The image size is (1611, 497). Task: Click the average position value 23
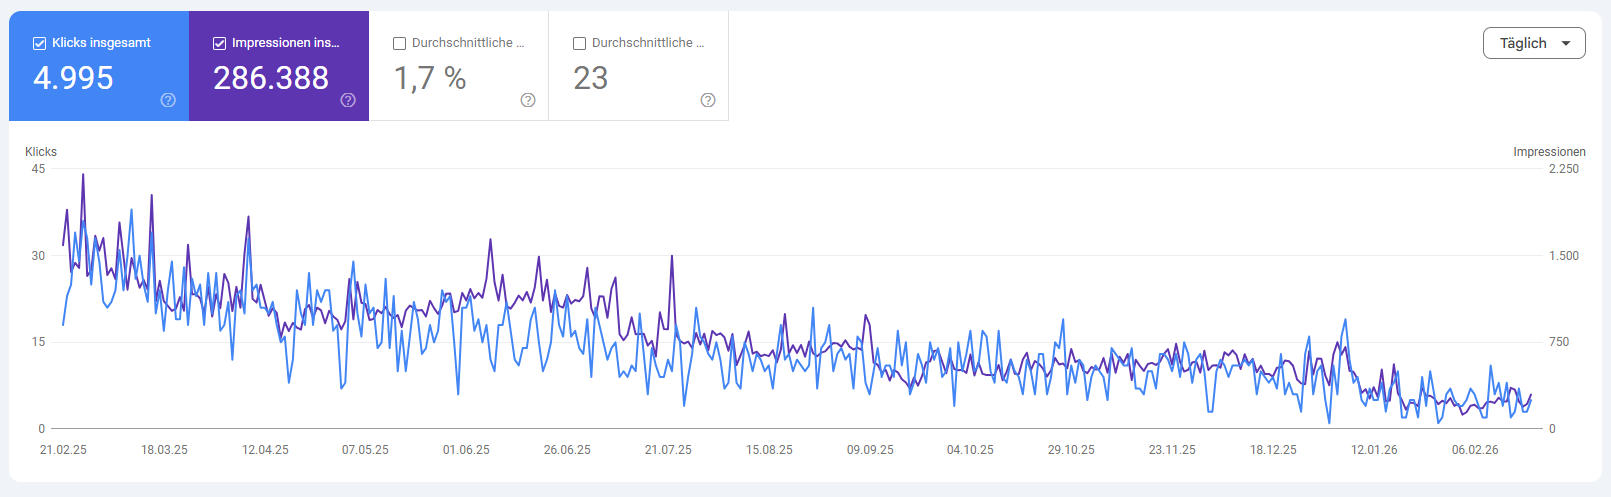tap(590, 78)
